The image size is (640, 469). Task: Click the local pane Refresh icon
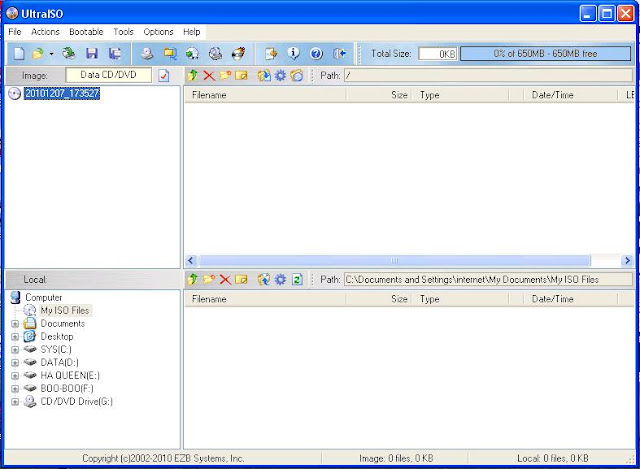click(297, 280)
